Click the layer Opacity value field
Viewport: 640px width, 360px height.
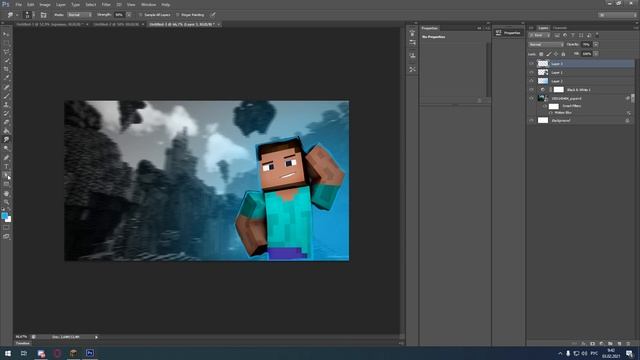(587, 44)
